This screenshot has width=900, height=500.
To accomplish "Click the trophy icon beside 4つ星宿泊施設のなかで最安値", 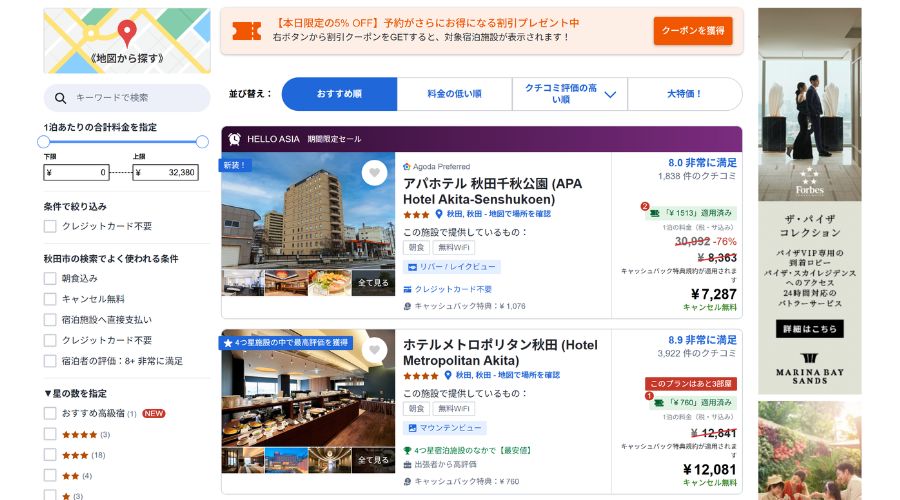I will pyautogui.click(x=407, y=451).
